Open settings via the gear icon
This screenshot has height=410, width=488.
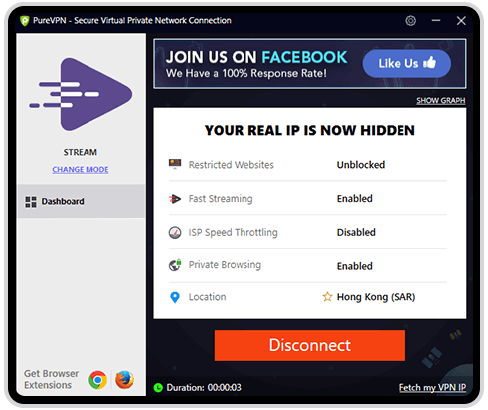coord(410,21)
